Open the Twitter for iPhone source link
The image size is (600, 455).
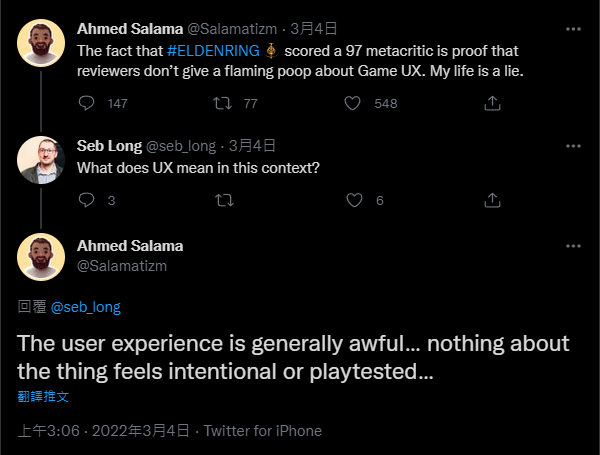point(263,431)
